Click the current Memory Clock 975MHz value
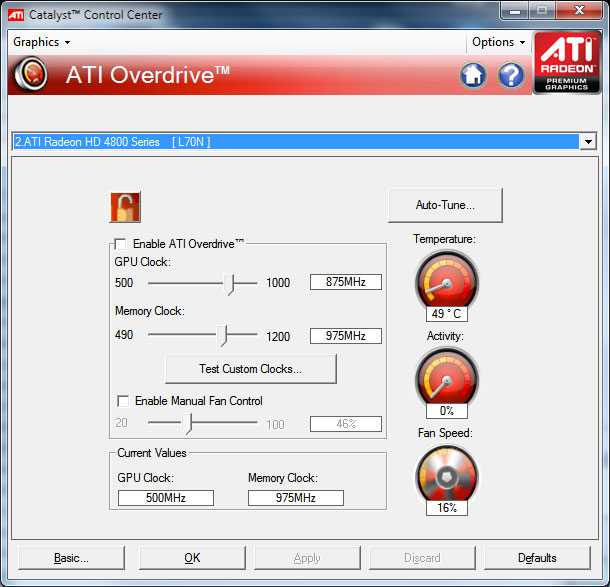 [x=296, y=498]
